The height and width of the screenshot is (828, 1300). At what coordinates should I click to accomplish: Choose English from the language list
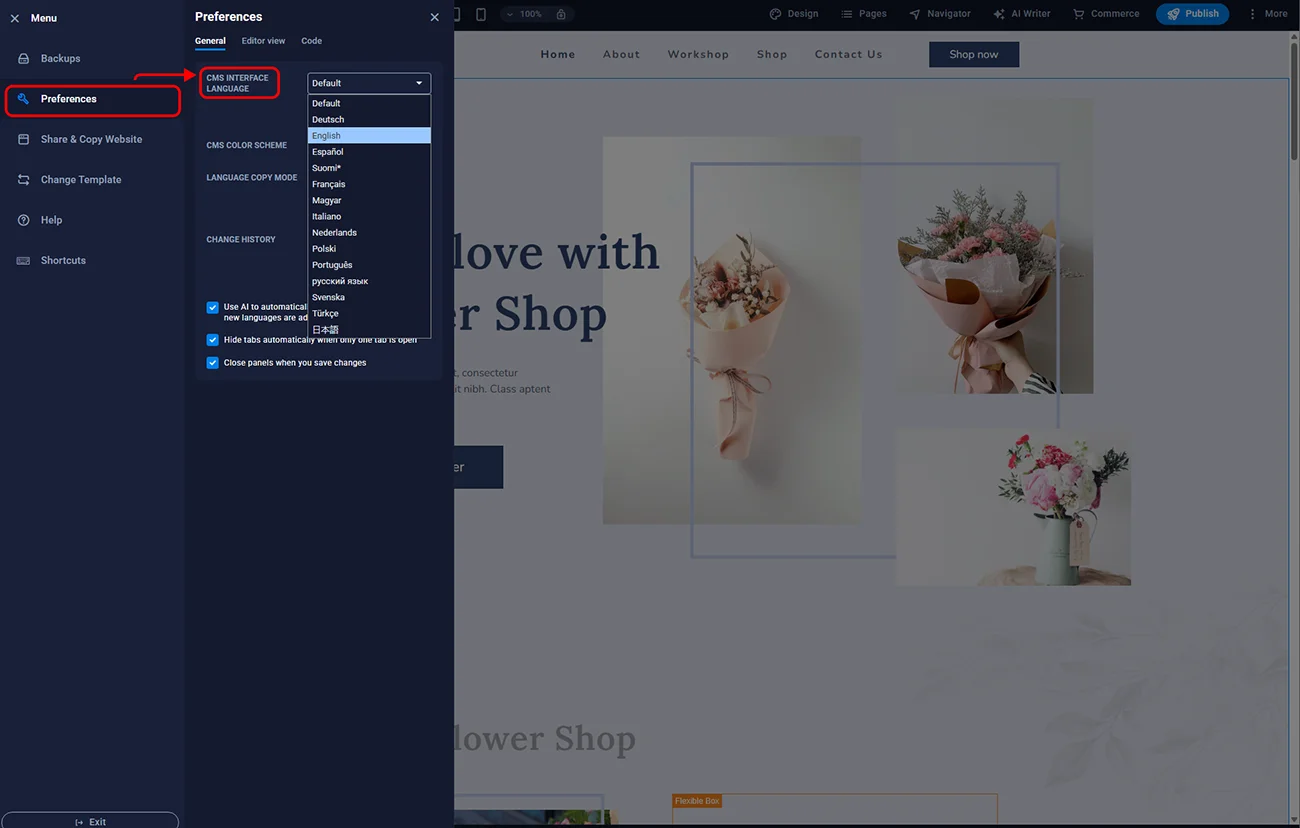click(368, 136)
